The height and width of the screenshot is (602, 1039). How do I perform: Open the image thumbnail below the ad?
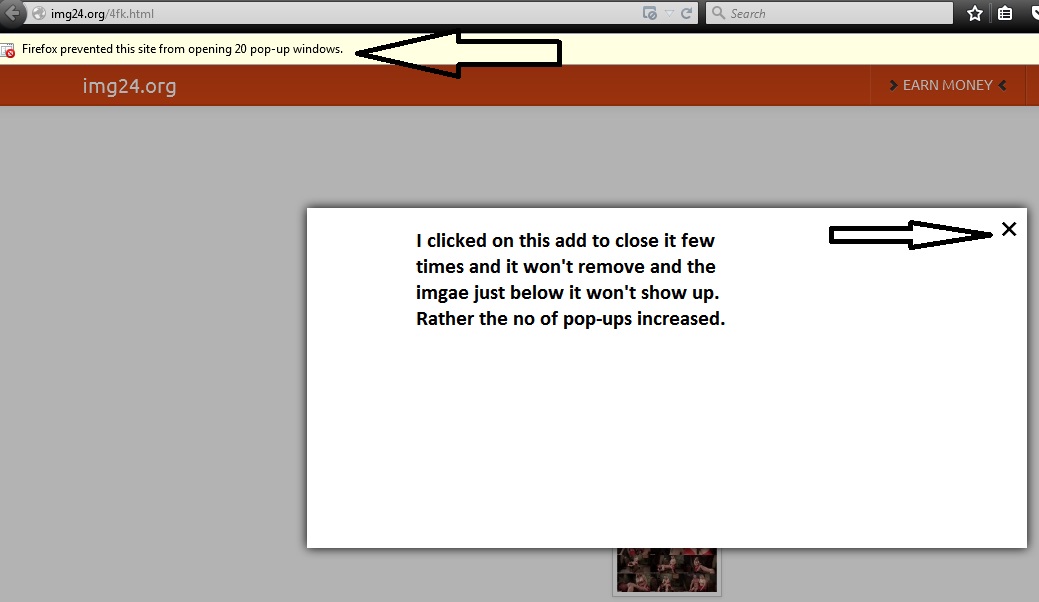click(667, 570)
